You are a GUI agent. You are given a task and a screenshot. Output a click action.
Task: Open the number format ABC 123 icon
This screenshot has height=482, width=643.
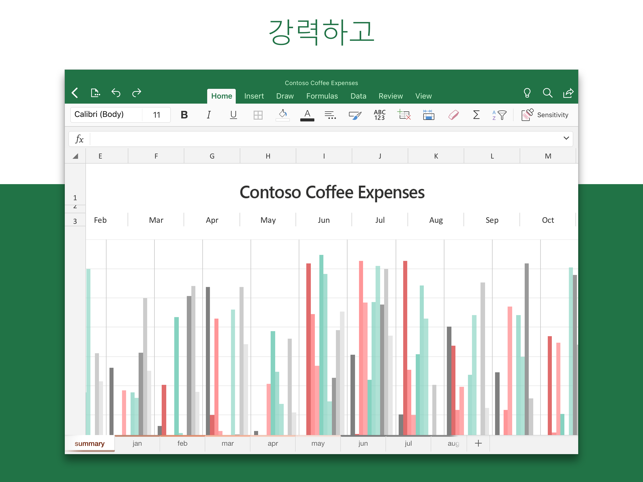pos(380,115)
